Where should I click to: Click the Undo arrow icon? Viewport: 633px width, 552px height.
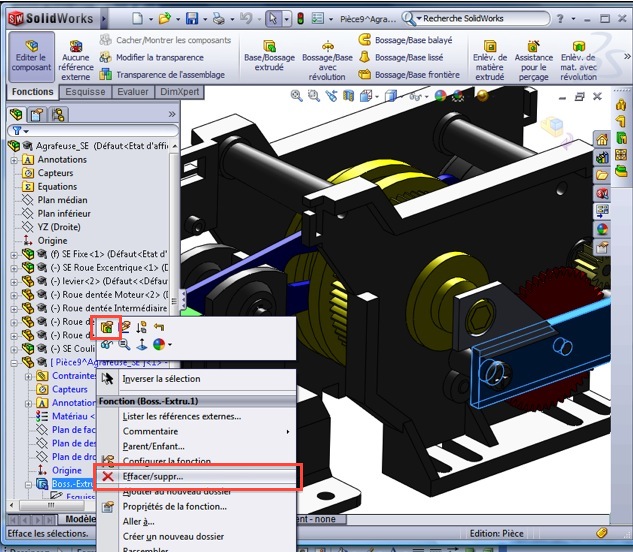[245, 18]
